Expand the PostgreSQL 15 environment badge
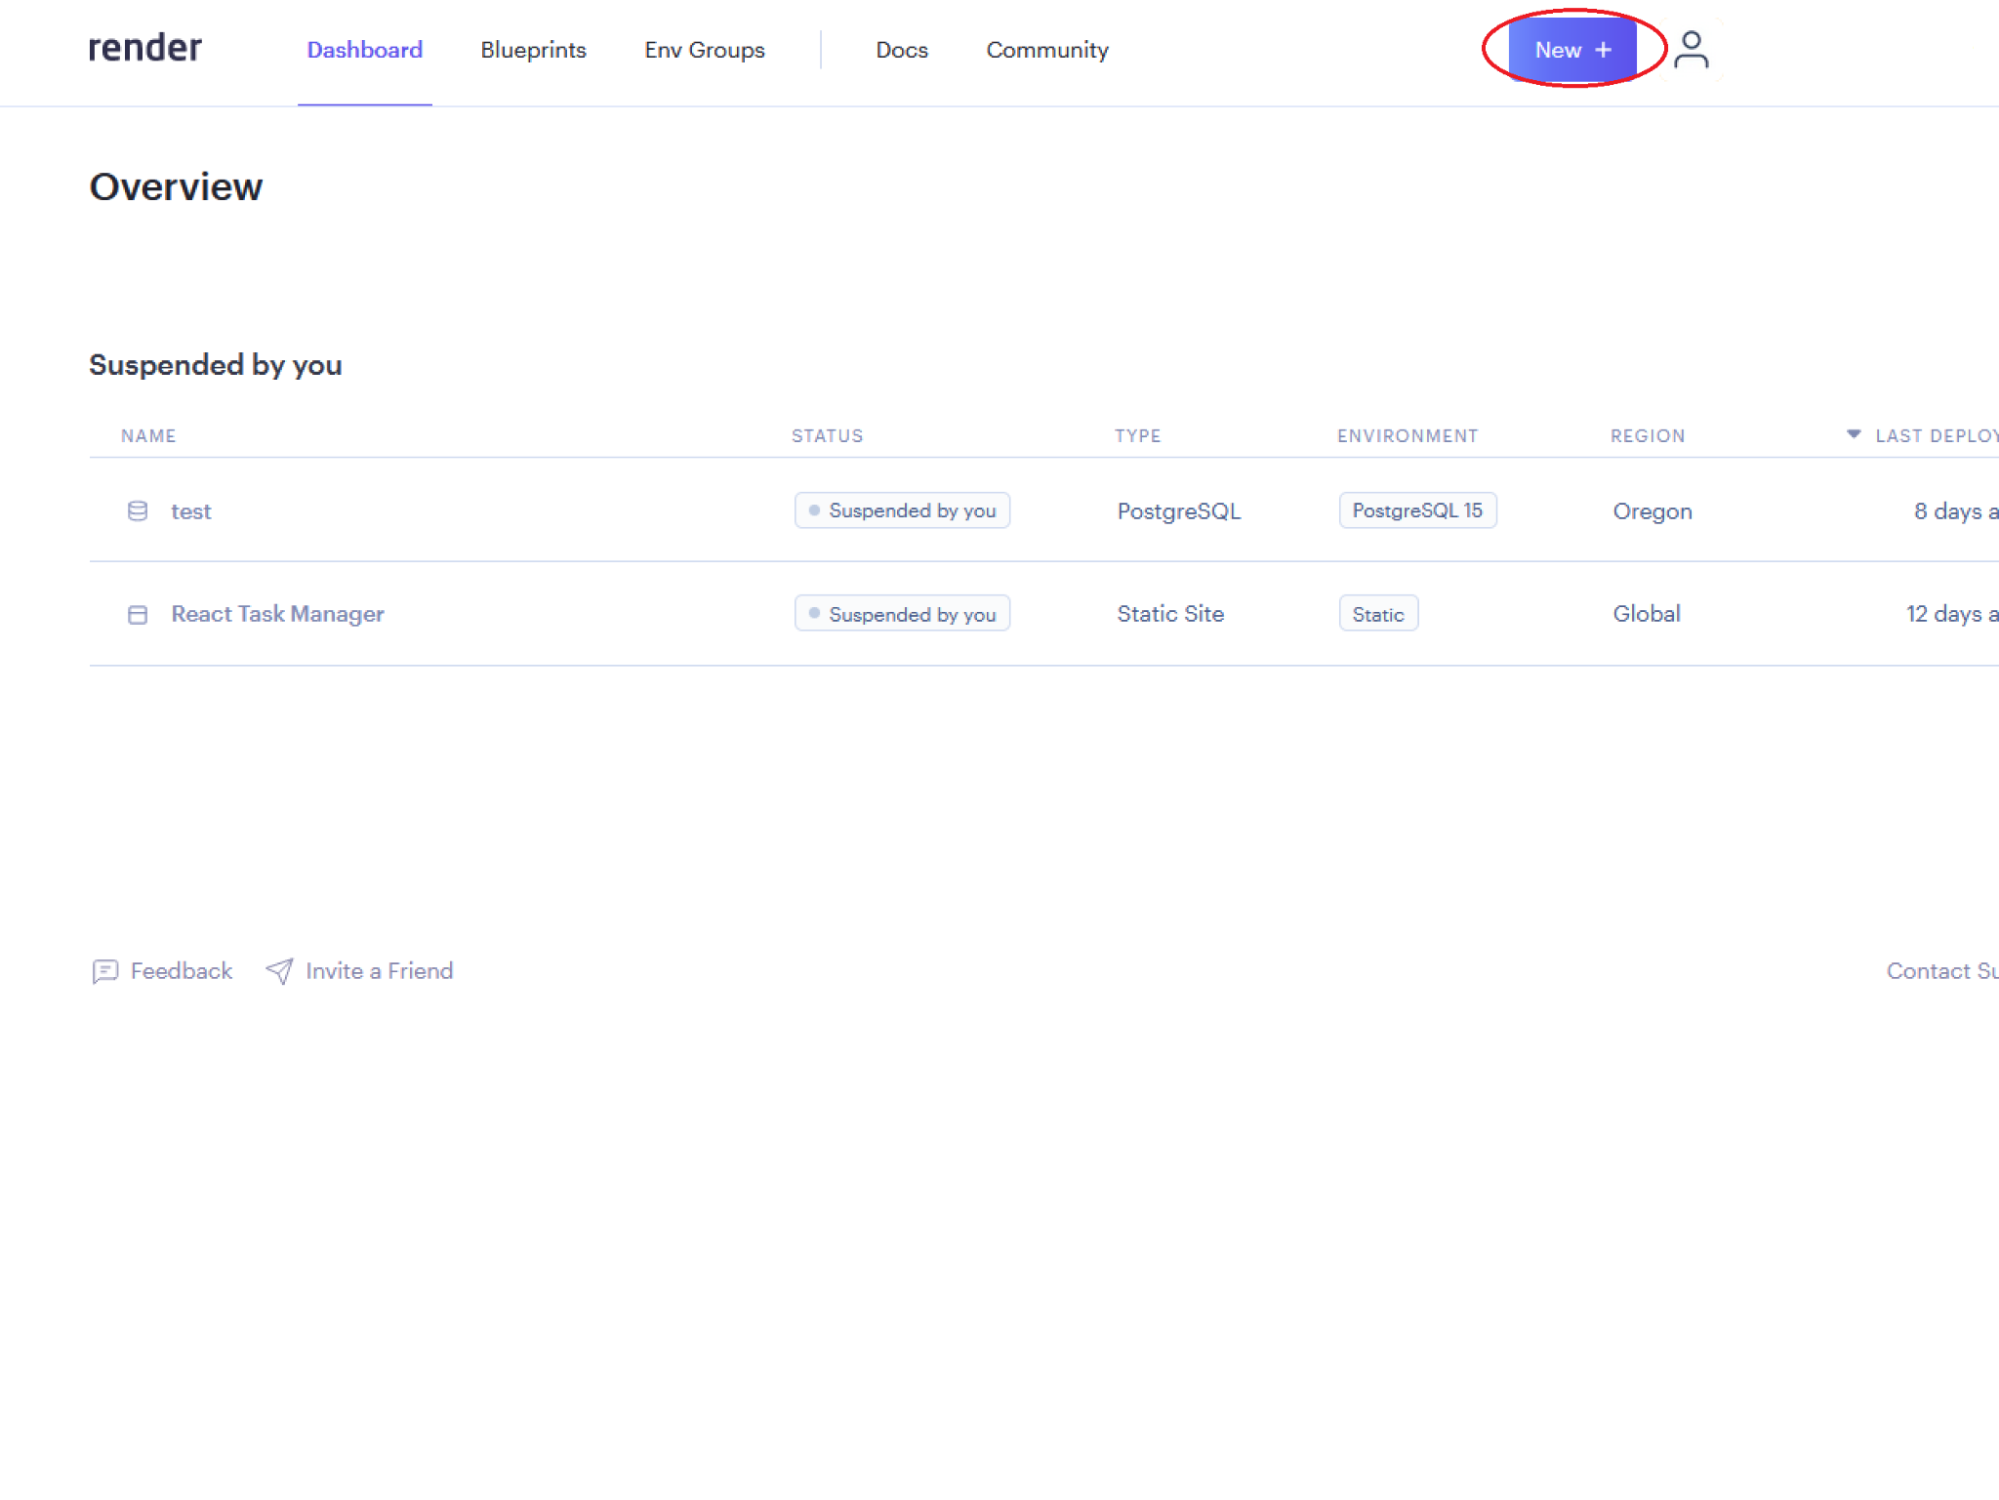 1417,510
